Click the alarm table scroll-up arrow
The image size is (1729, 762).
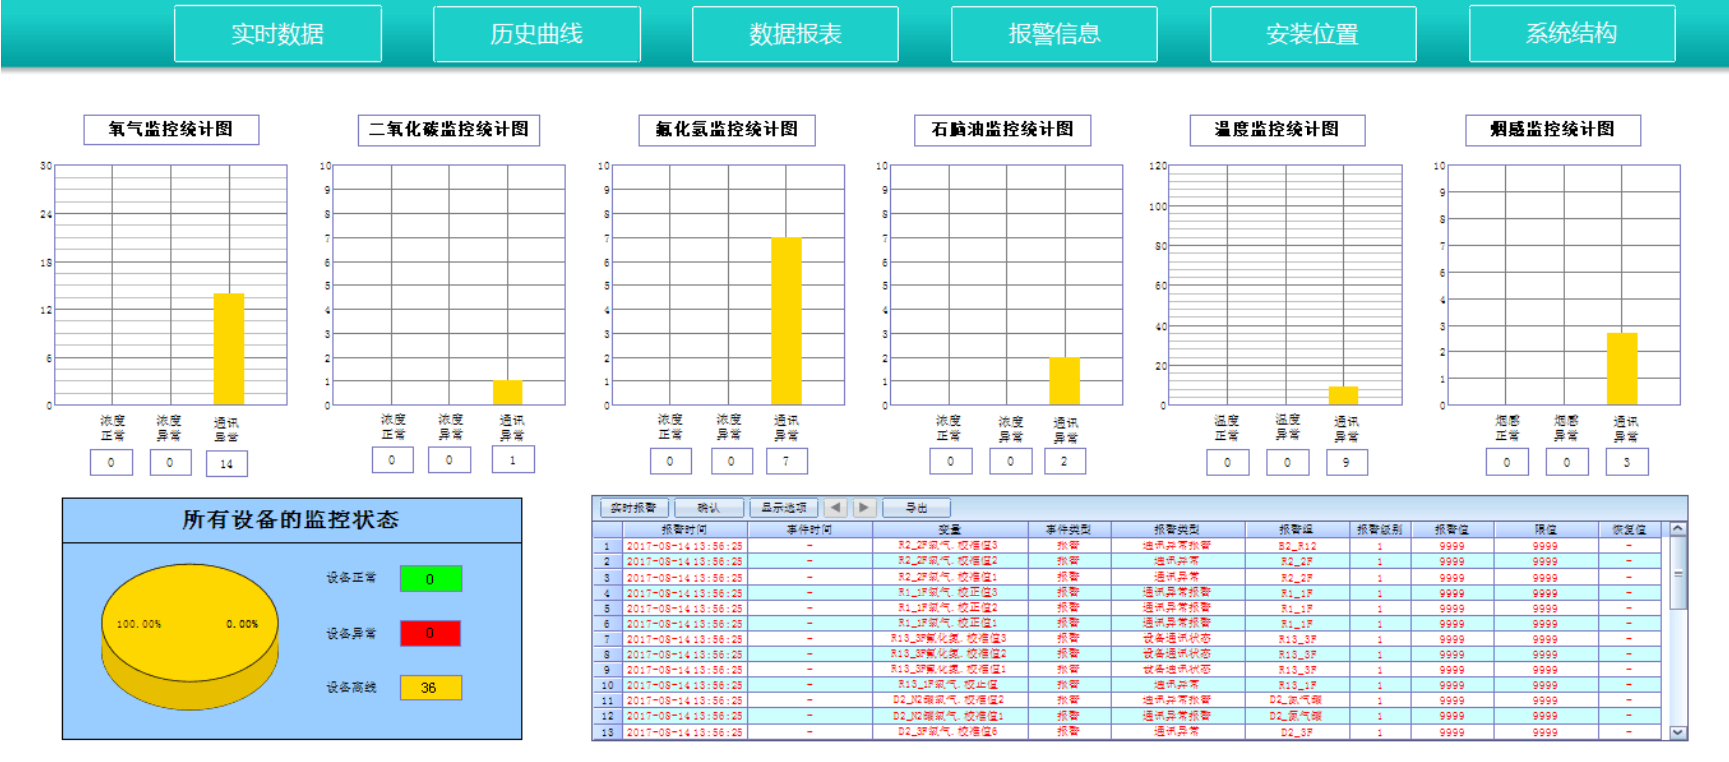pyautogui.click(x=1678, y=529)
